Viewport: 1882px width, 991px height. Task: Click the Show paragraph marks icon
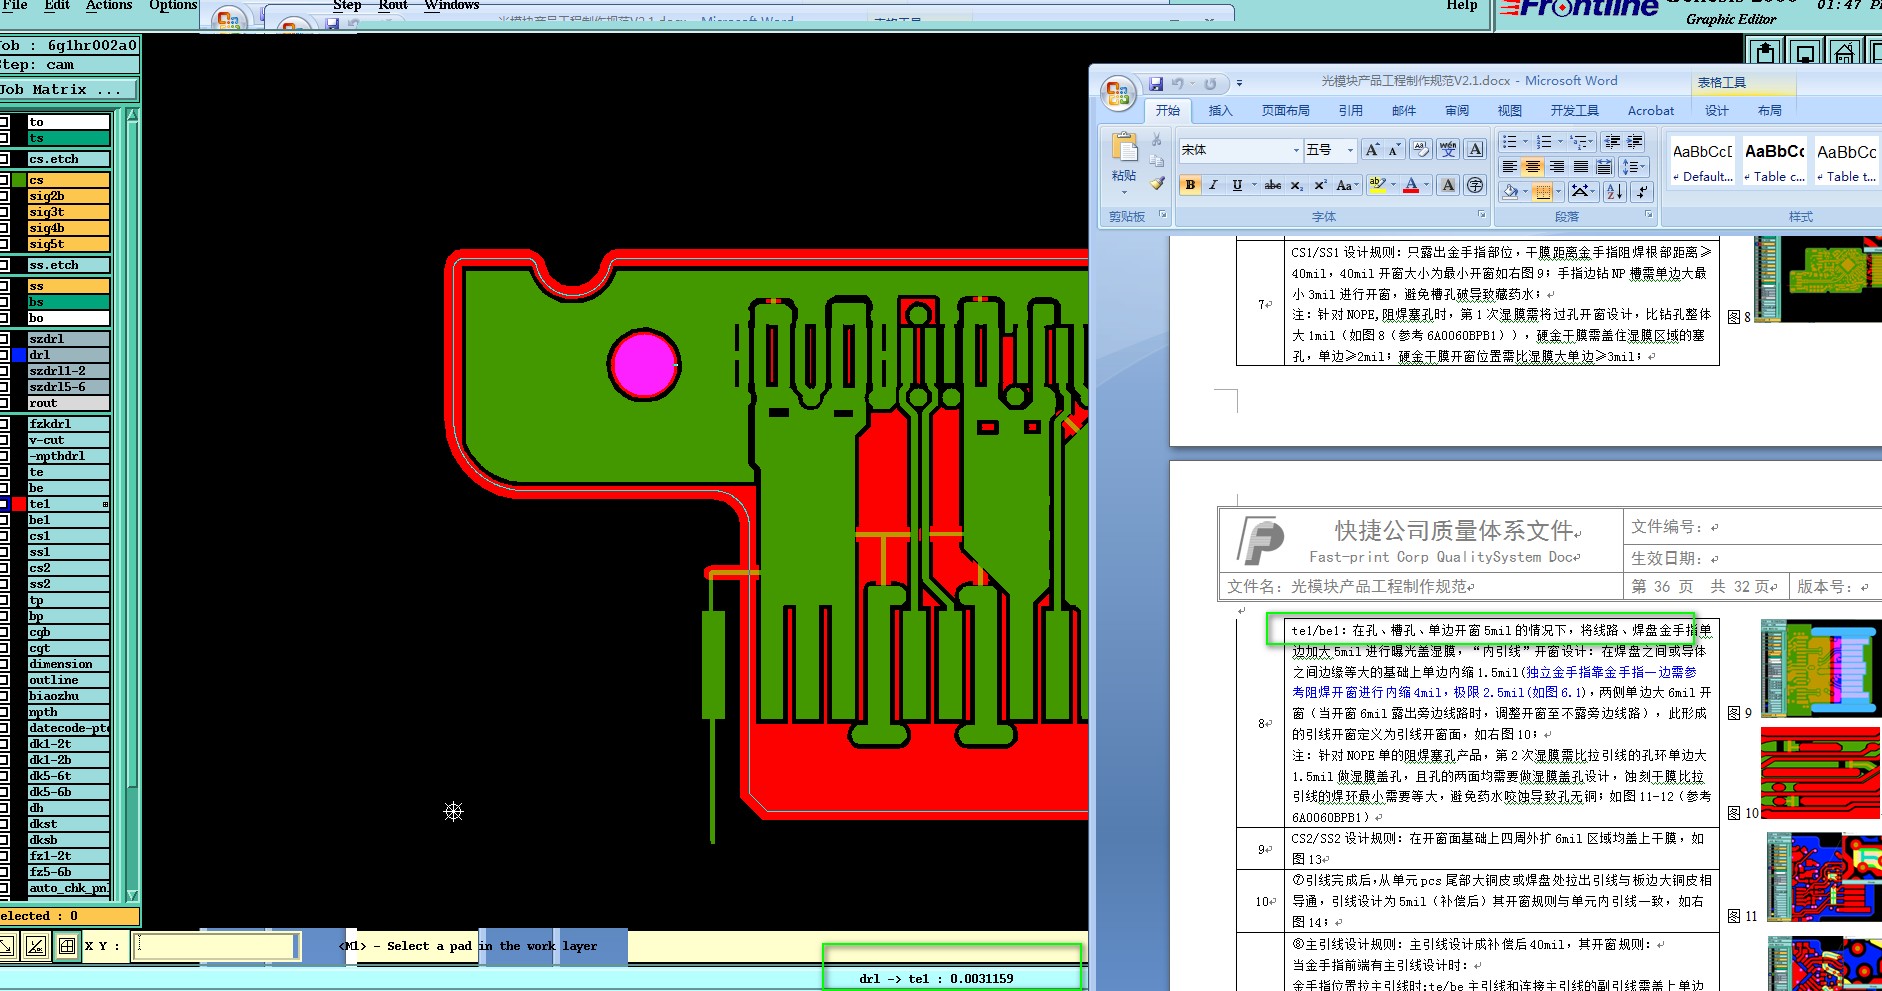tap(1643, 191)
